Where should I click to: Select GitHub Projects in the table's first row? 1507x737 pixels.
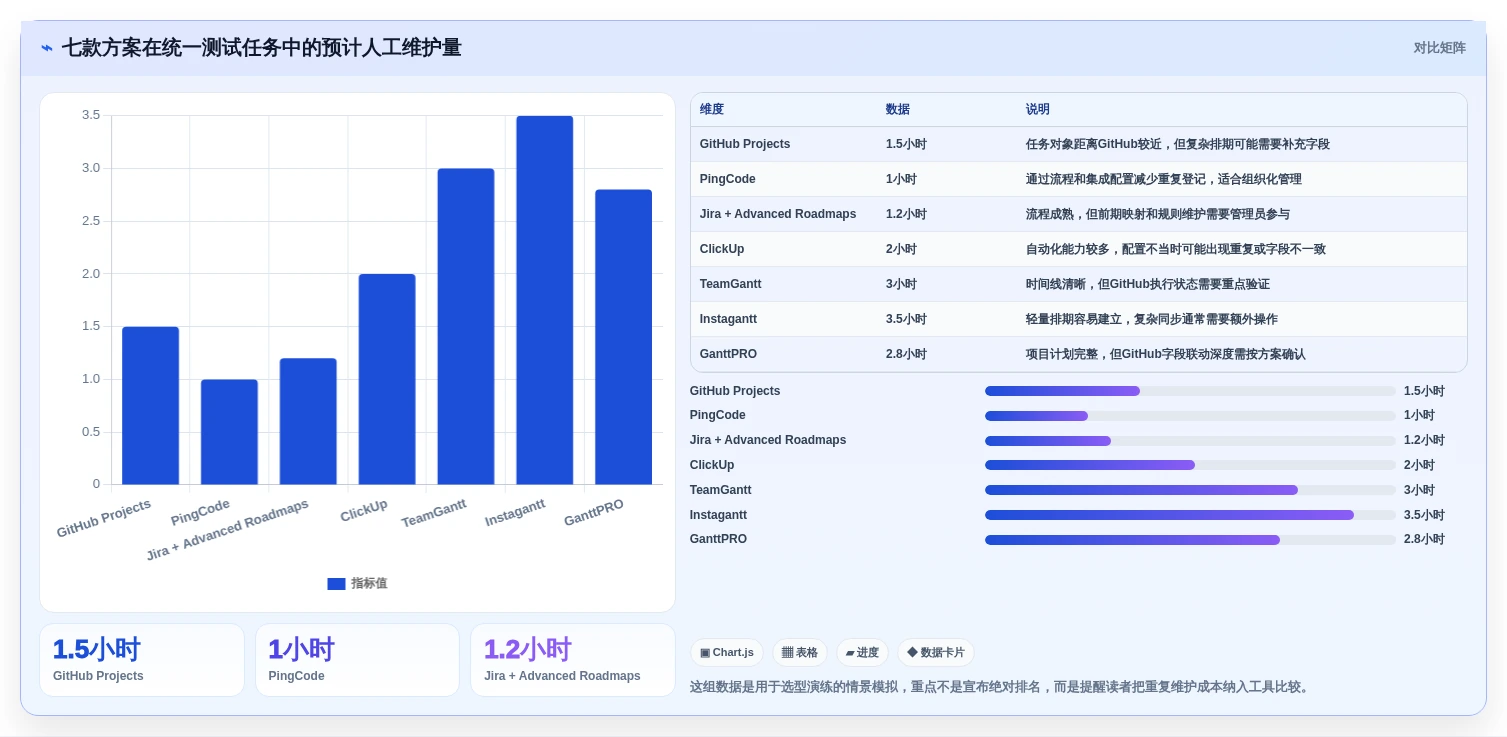(745, 144)
